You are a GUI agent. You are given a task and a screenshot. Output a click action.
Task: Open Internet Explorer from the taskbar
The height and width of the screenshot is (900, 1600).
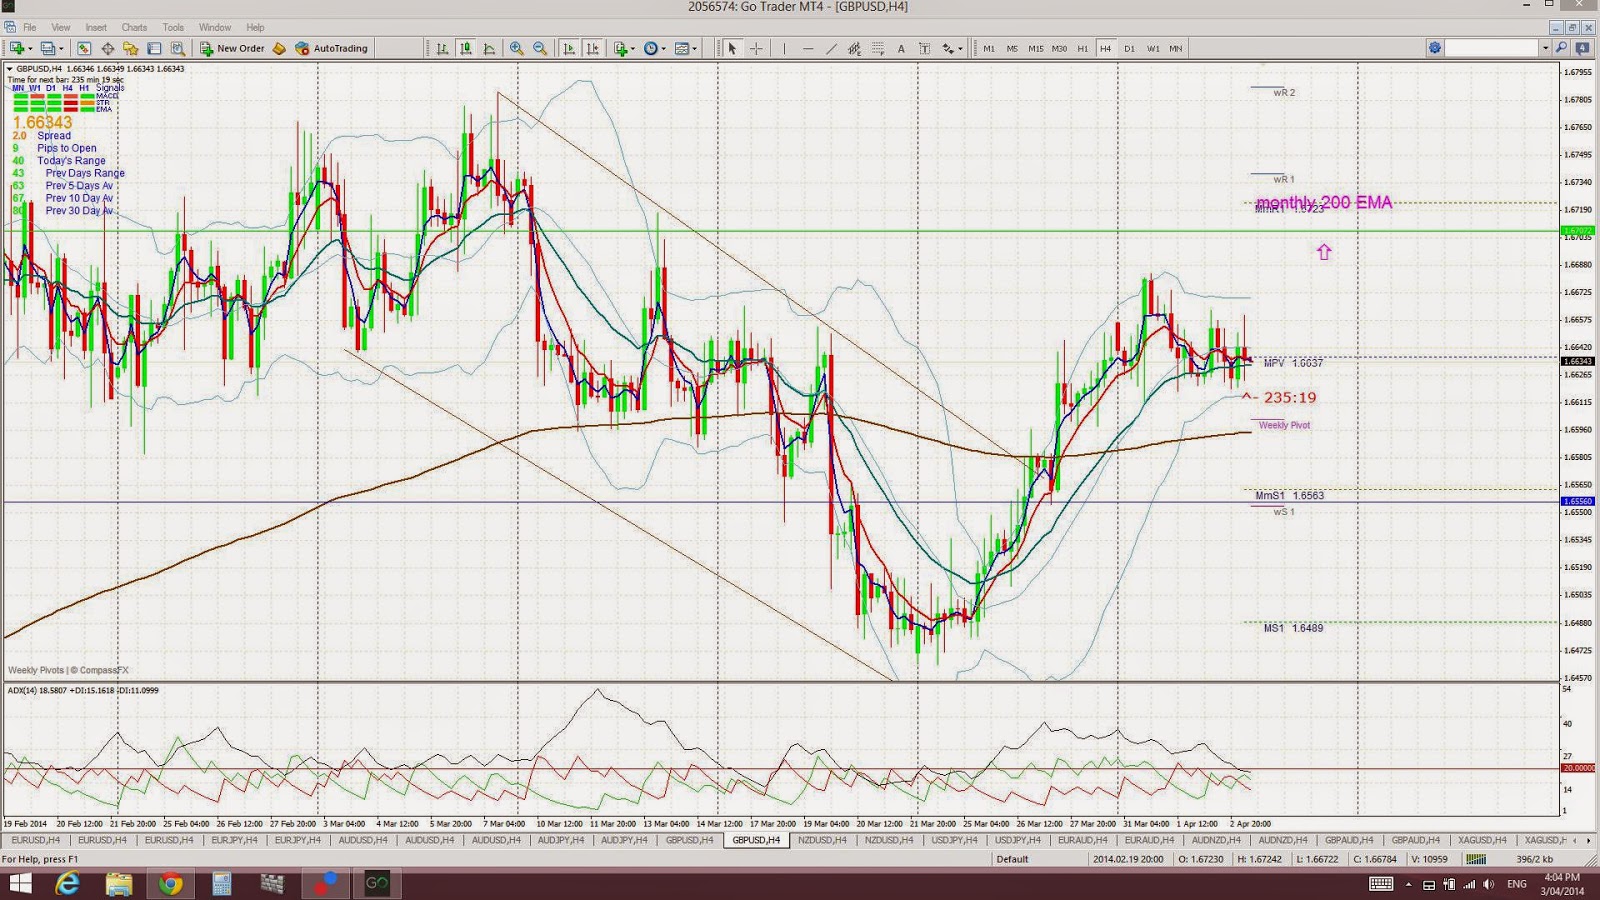click(x=67, y=883)
